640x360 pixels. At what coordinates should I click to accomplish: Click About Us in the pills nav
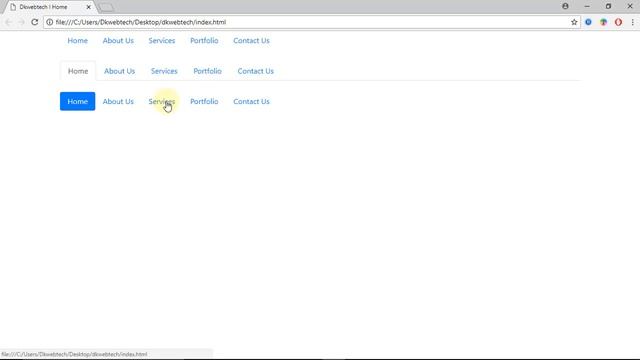118,101
